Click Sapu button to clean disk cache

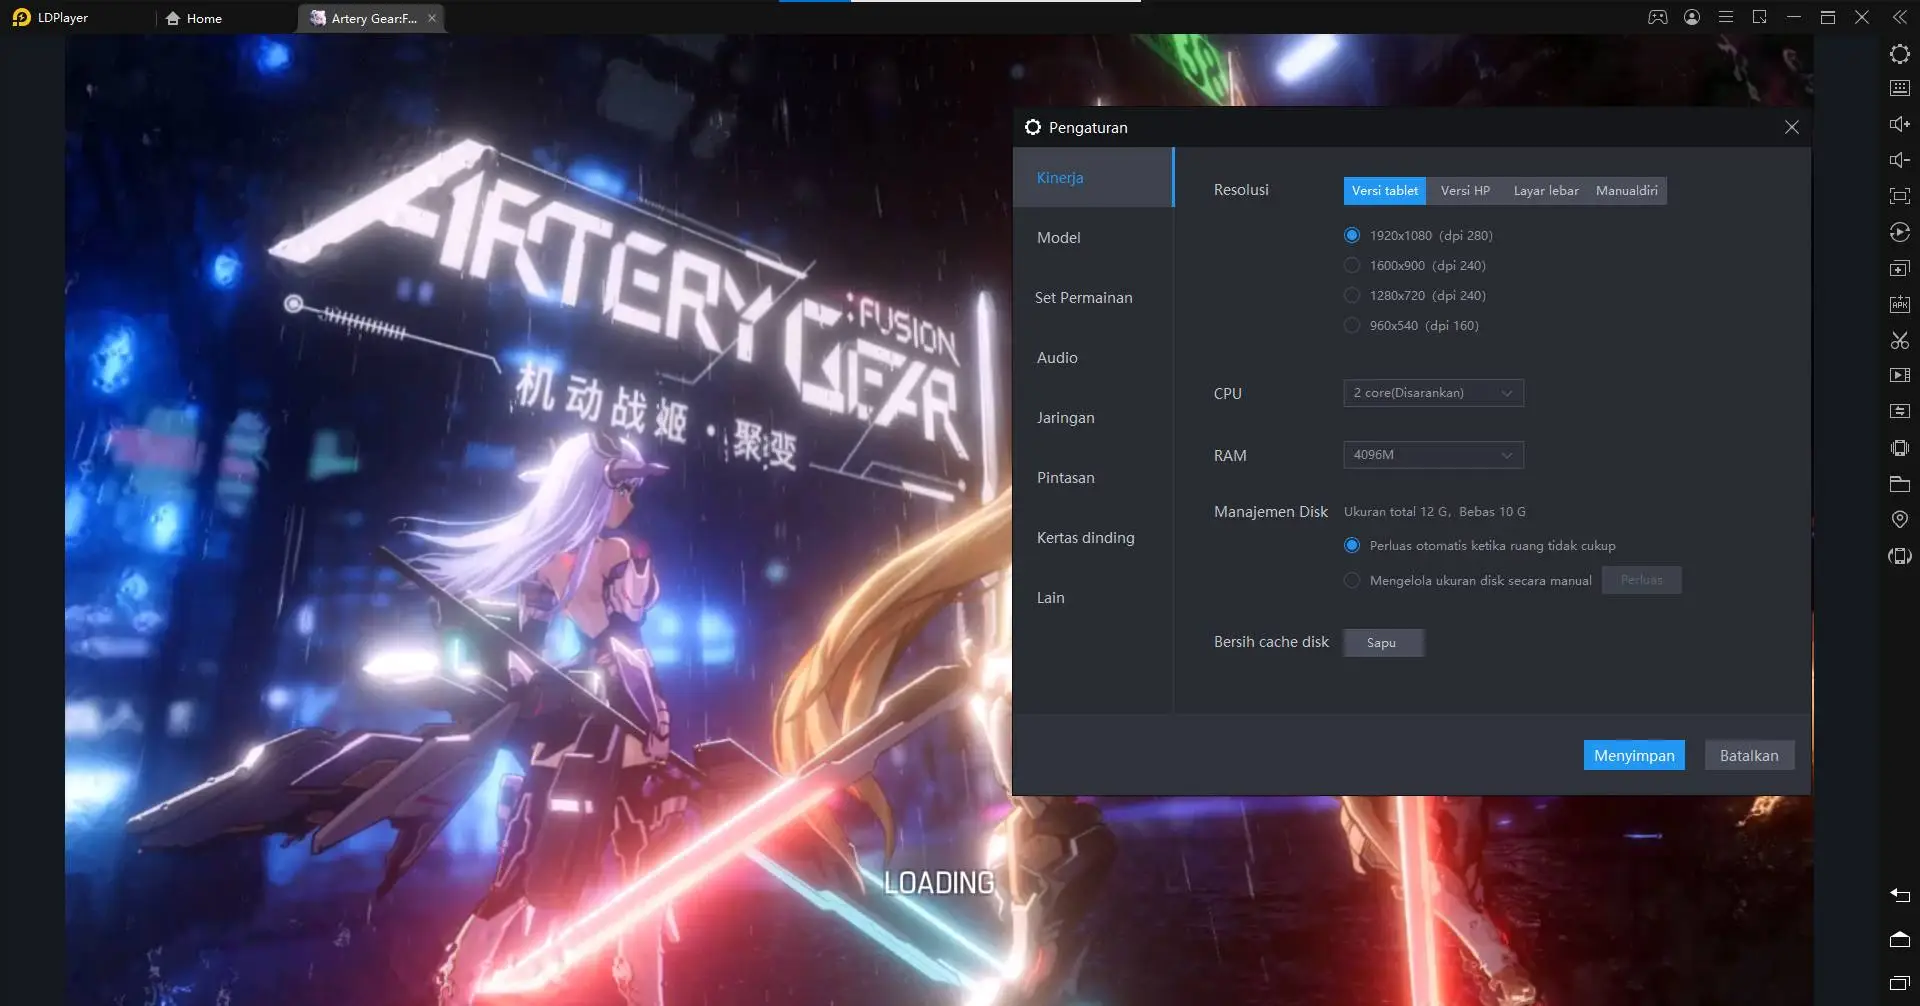[1383, 642]
